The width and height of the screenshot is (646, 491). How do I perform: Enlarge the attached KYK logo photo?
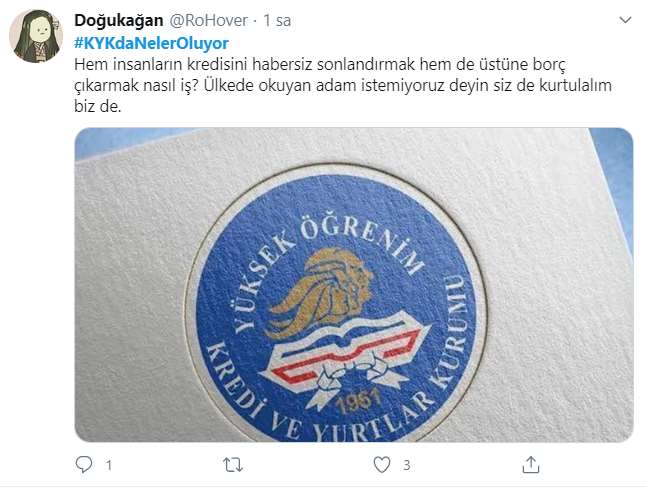click(x=354, y=285)
